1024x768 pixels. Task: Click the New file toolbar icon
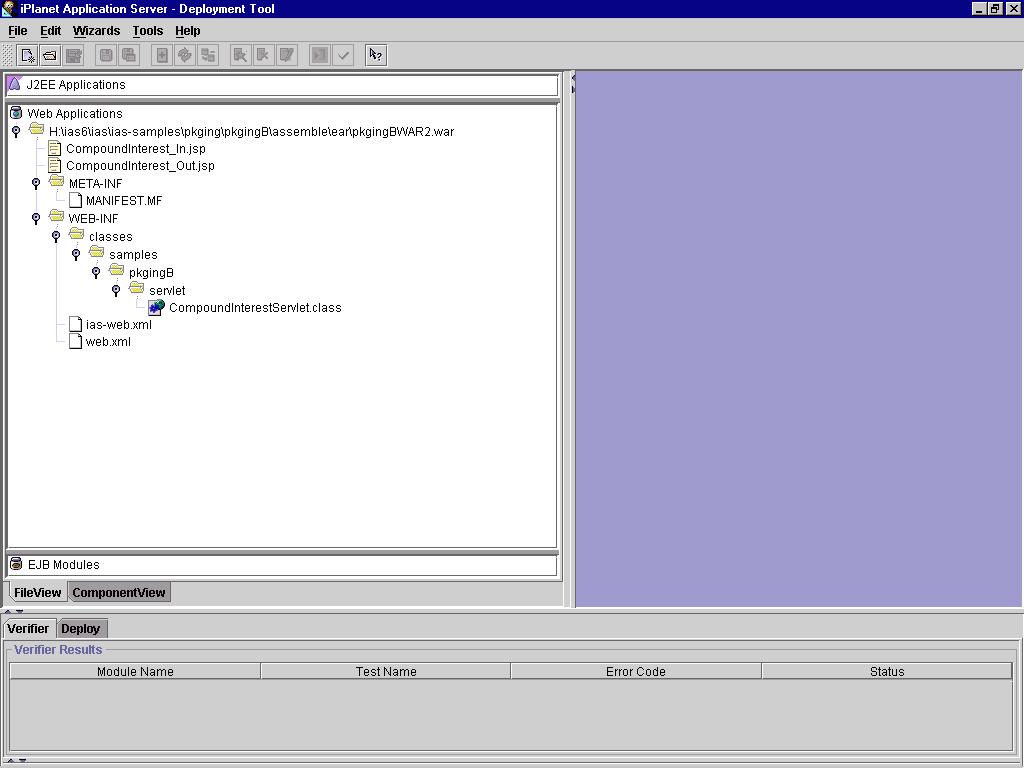tap(27, 56)
